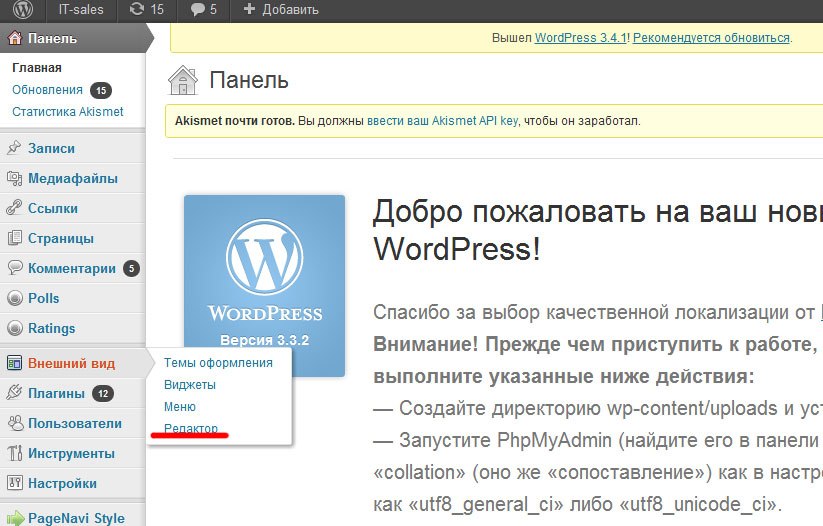Follow the WordPress 3.4.1 link
The height and width of the screenshot is (526, 823).
pyautogui.click(x=581, y=38)
